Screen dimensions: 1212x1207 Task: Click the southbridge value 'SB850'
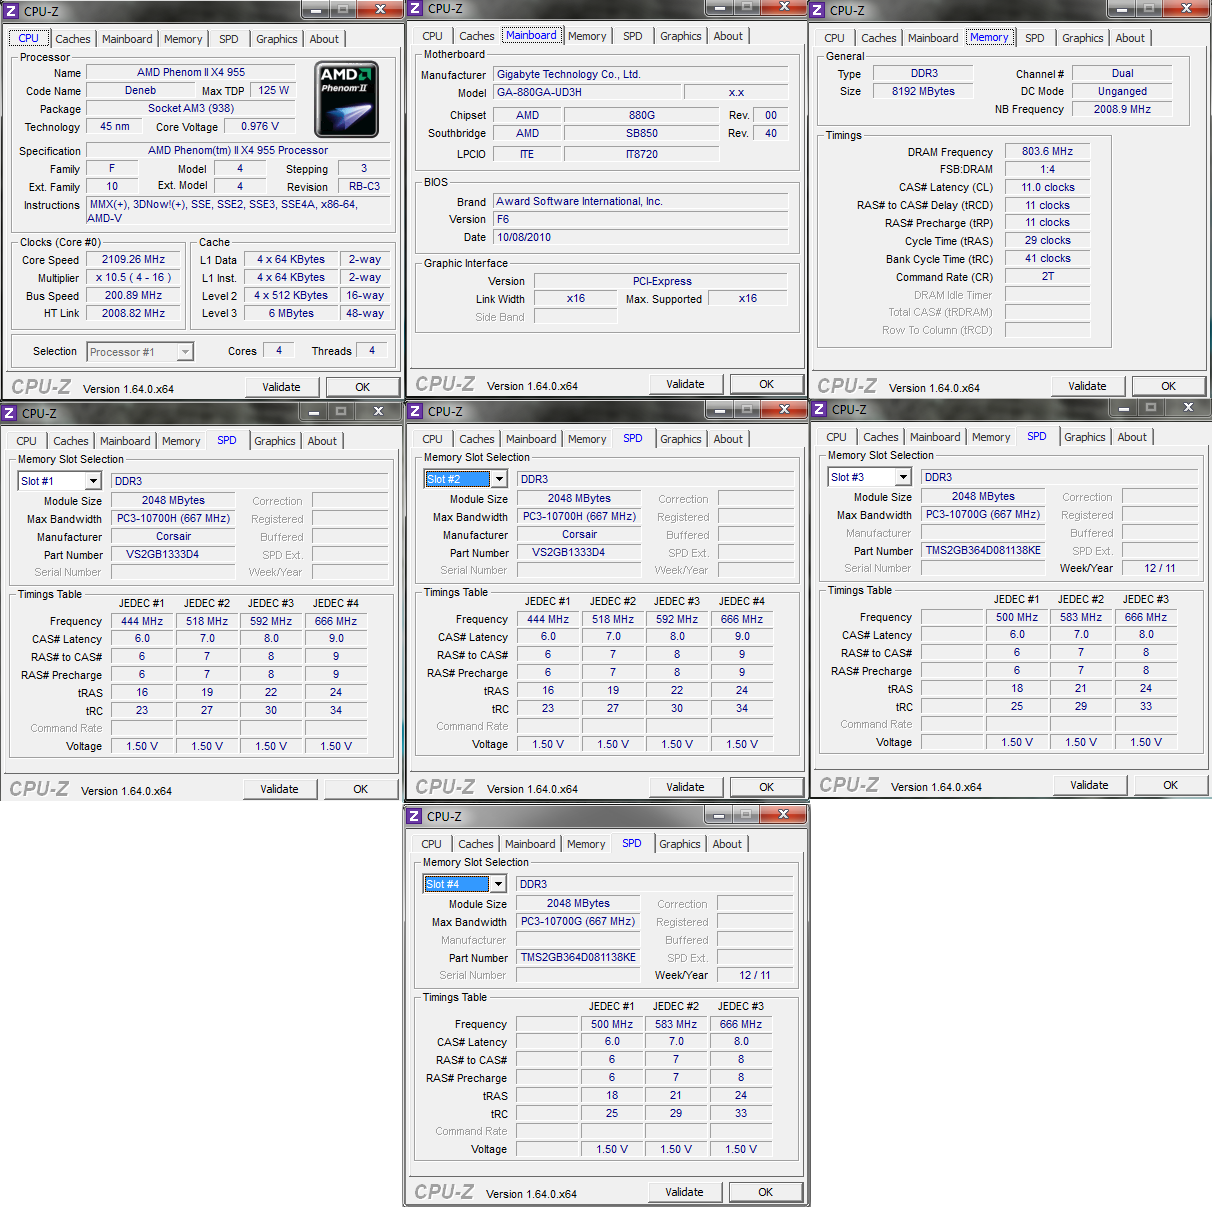point(642,133)
